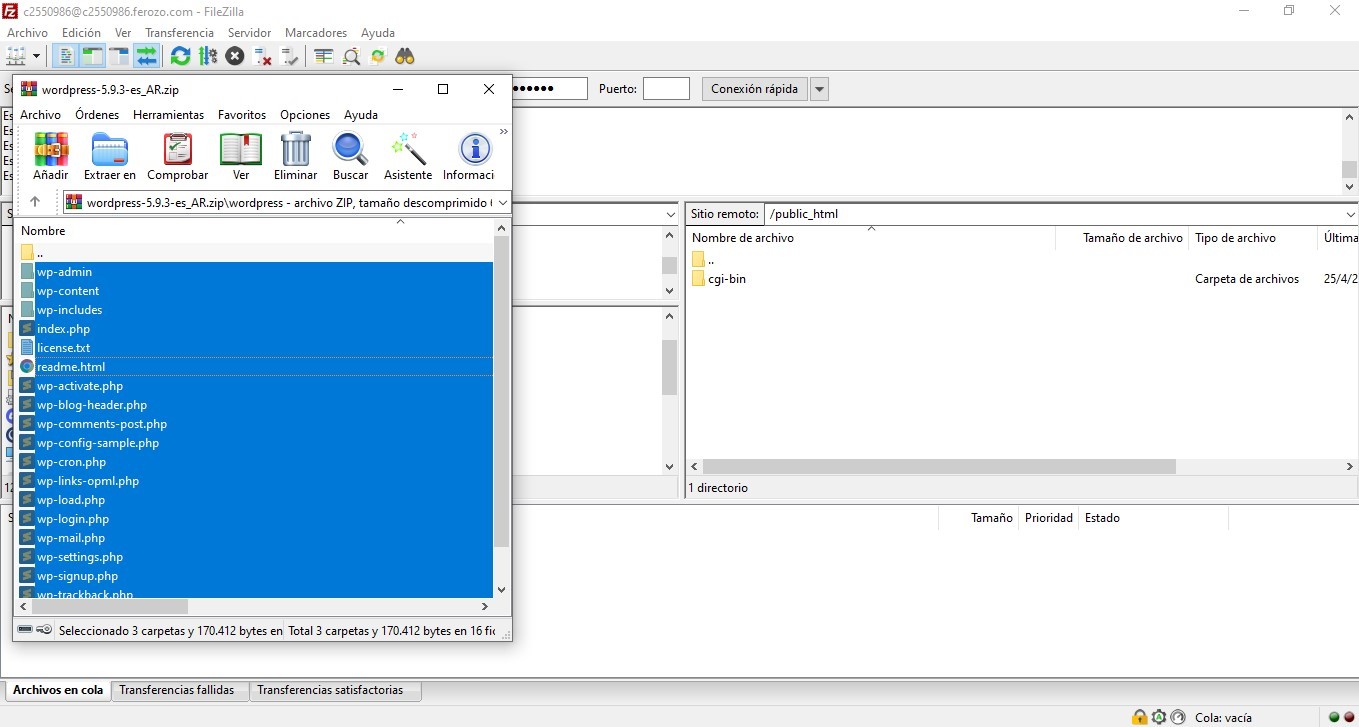Viewport: 1359px width, 727px height.
Task: Click the remote panel horizontal scrollbar thumb
Action: 938,467
